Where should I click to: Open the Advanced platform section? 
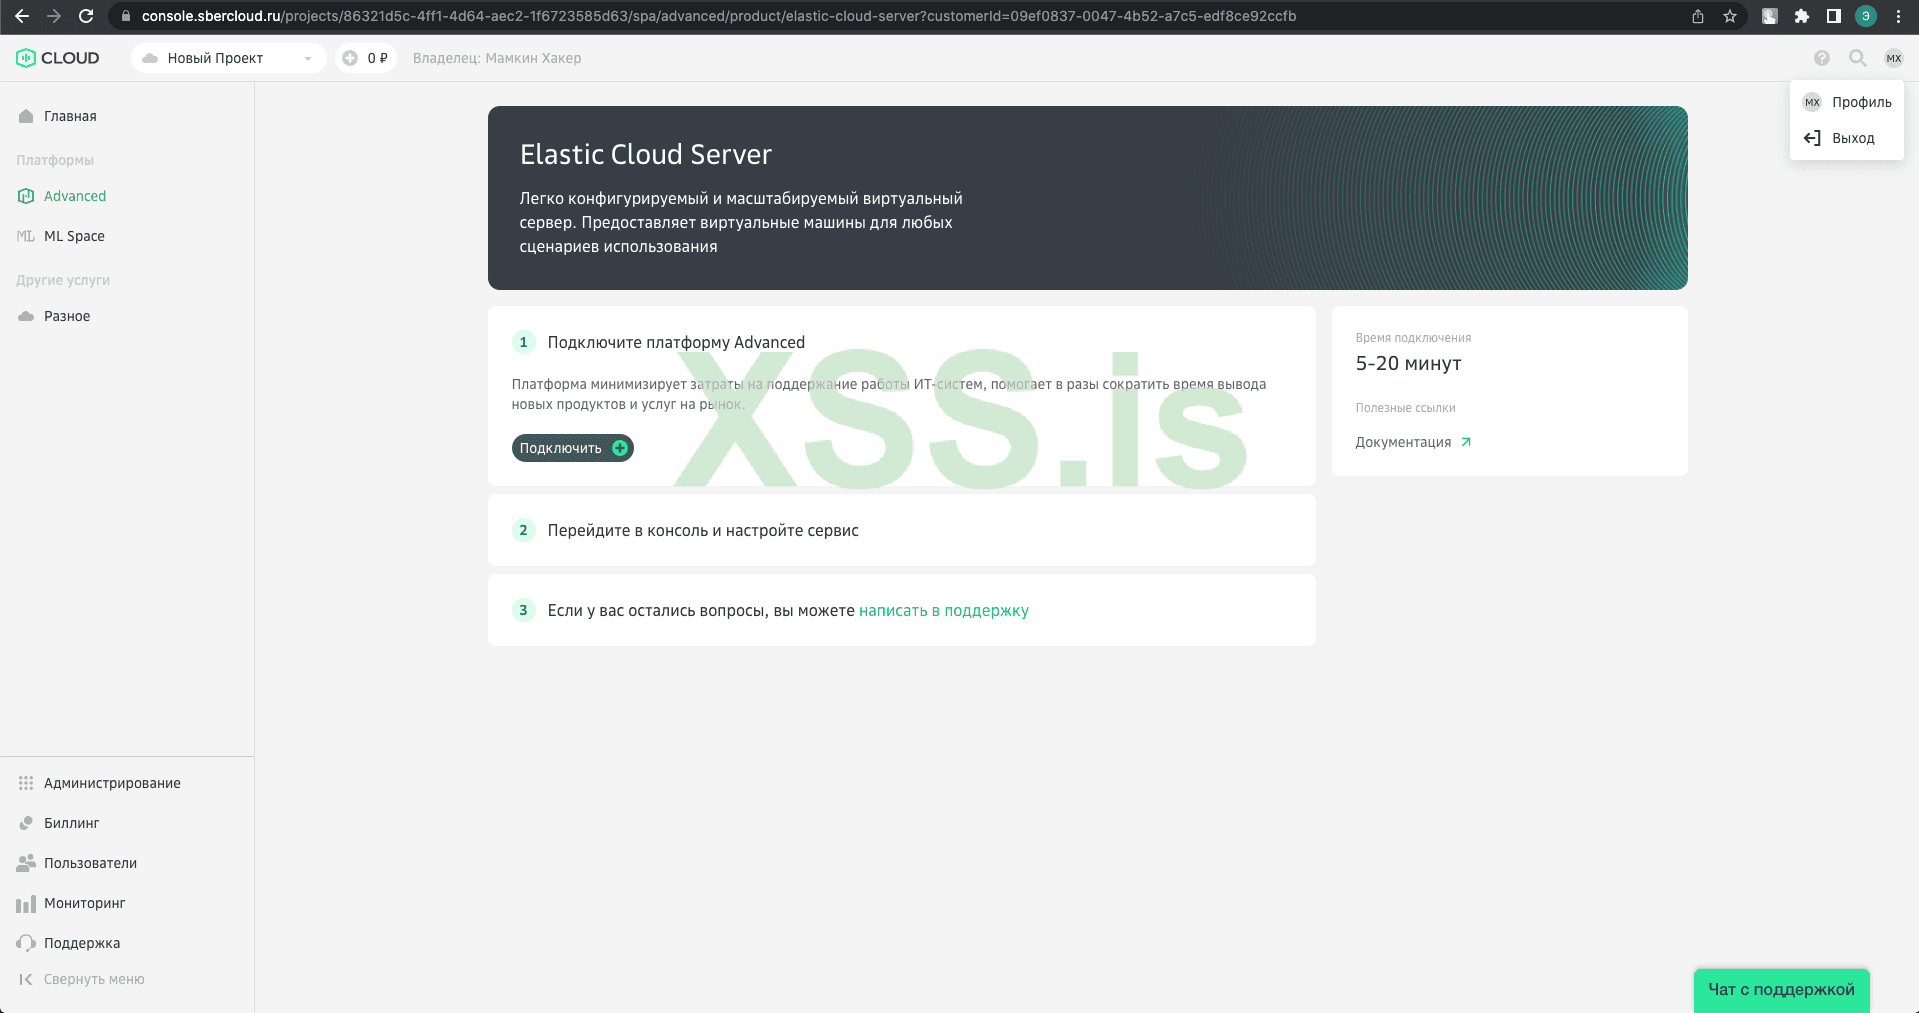[x=75, y=196]
